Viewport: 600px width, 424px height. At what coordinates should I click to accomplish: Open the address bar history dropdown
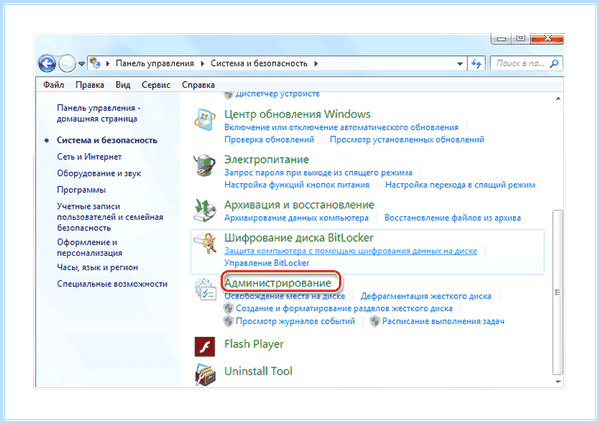(x=460, y=64)
